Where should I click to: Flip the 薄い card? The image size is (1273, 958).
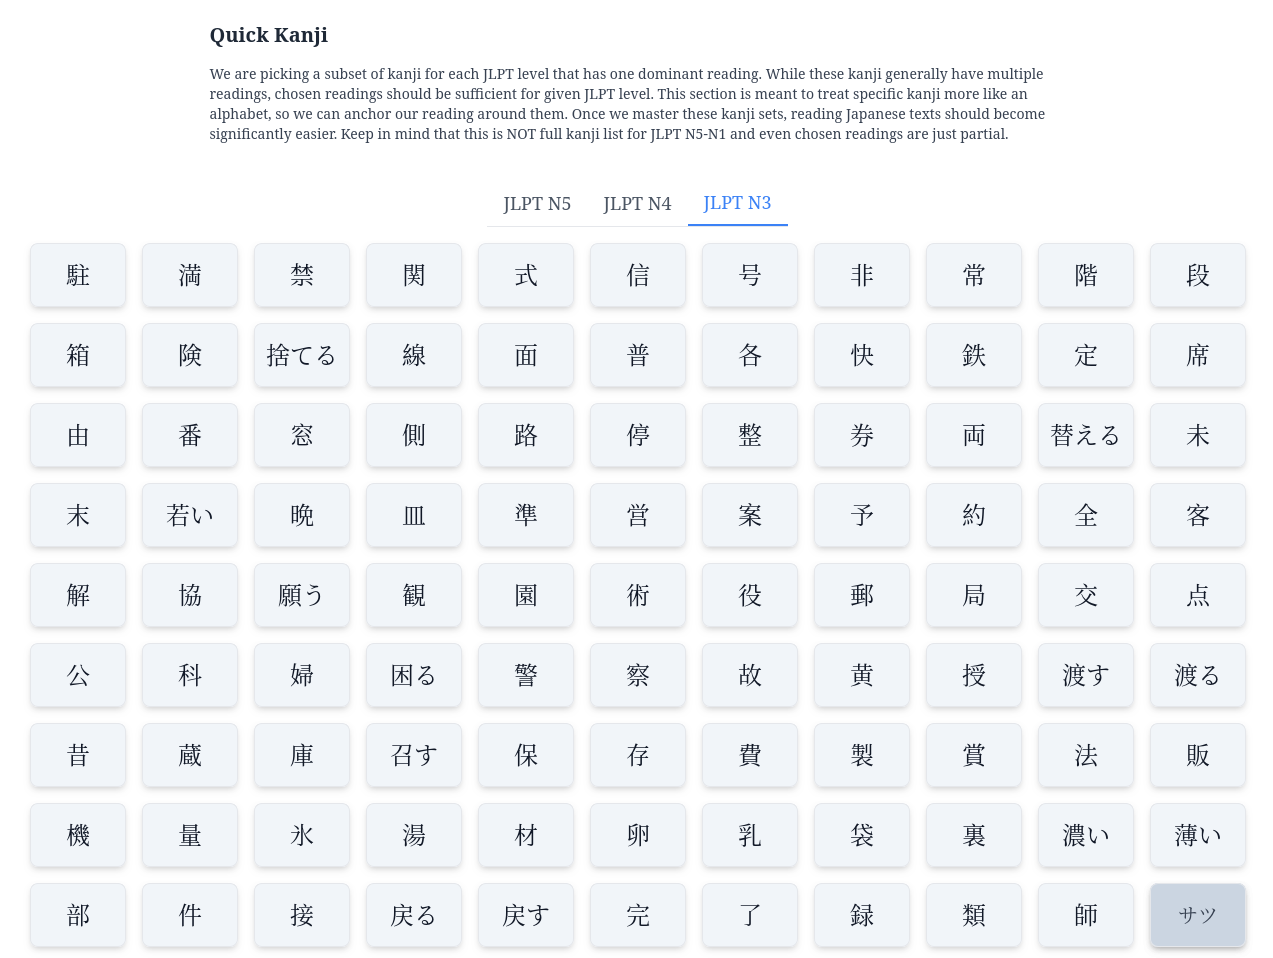pyautogui.click(x=1197, y=835)
